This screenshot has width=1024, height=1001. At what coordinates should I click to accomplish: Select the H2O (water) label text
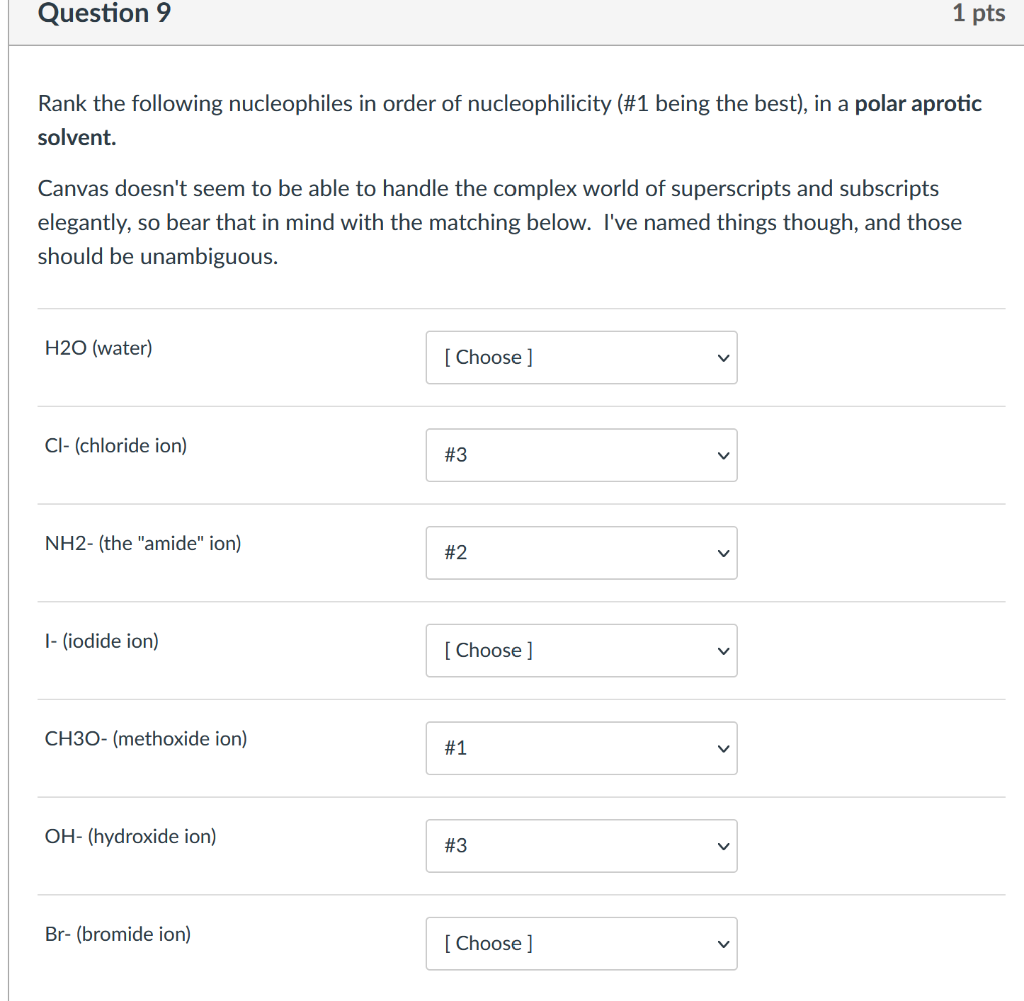coord(98,348)
